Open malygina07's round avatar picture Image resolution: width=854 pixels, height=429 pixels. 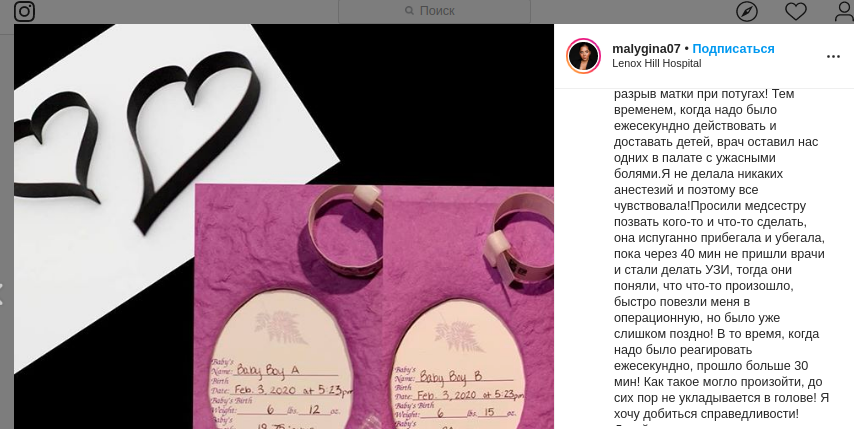[583, 56]
